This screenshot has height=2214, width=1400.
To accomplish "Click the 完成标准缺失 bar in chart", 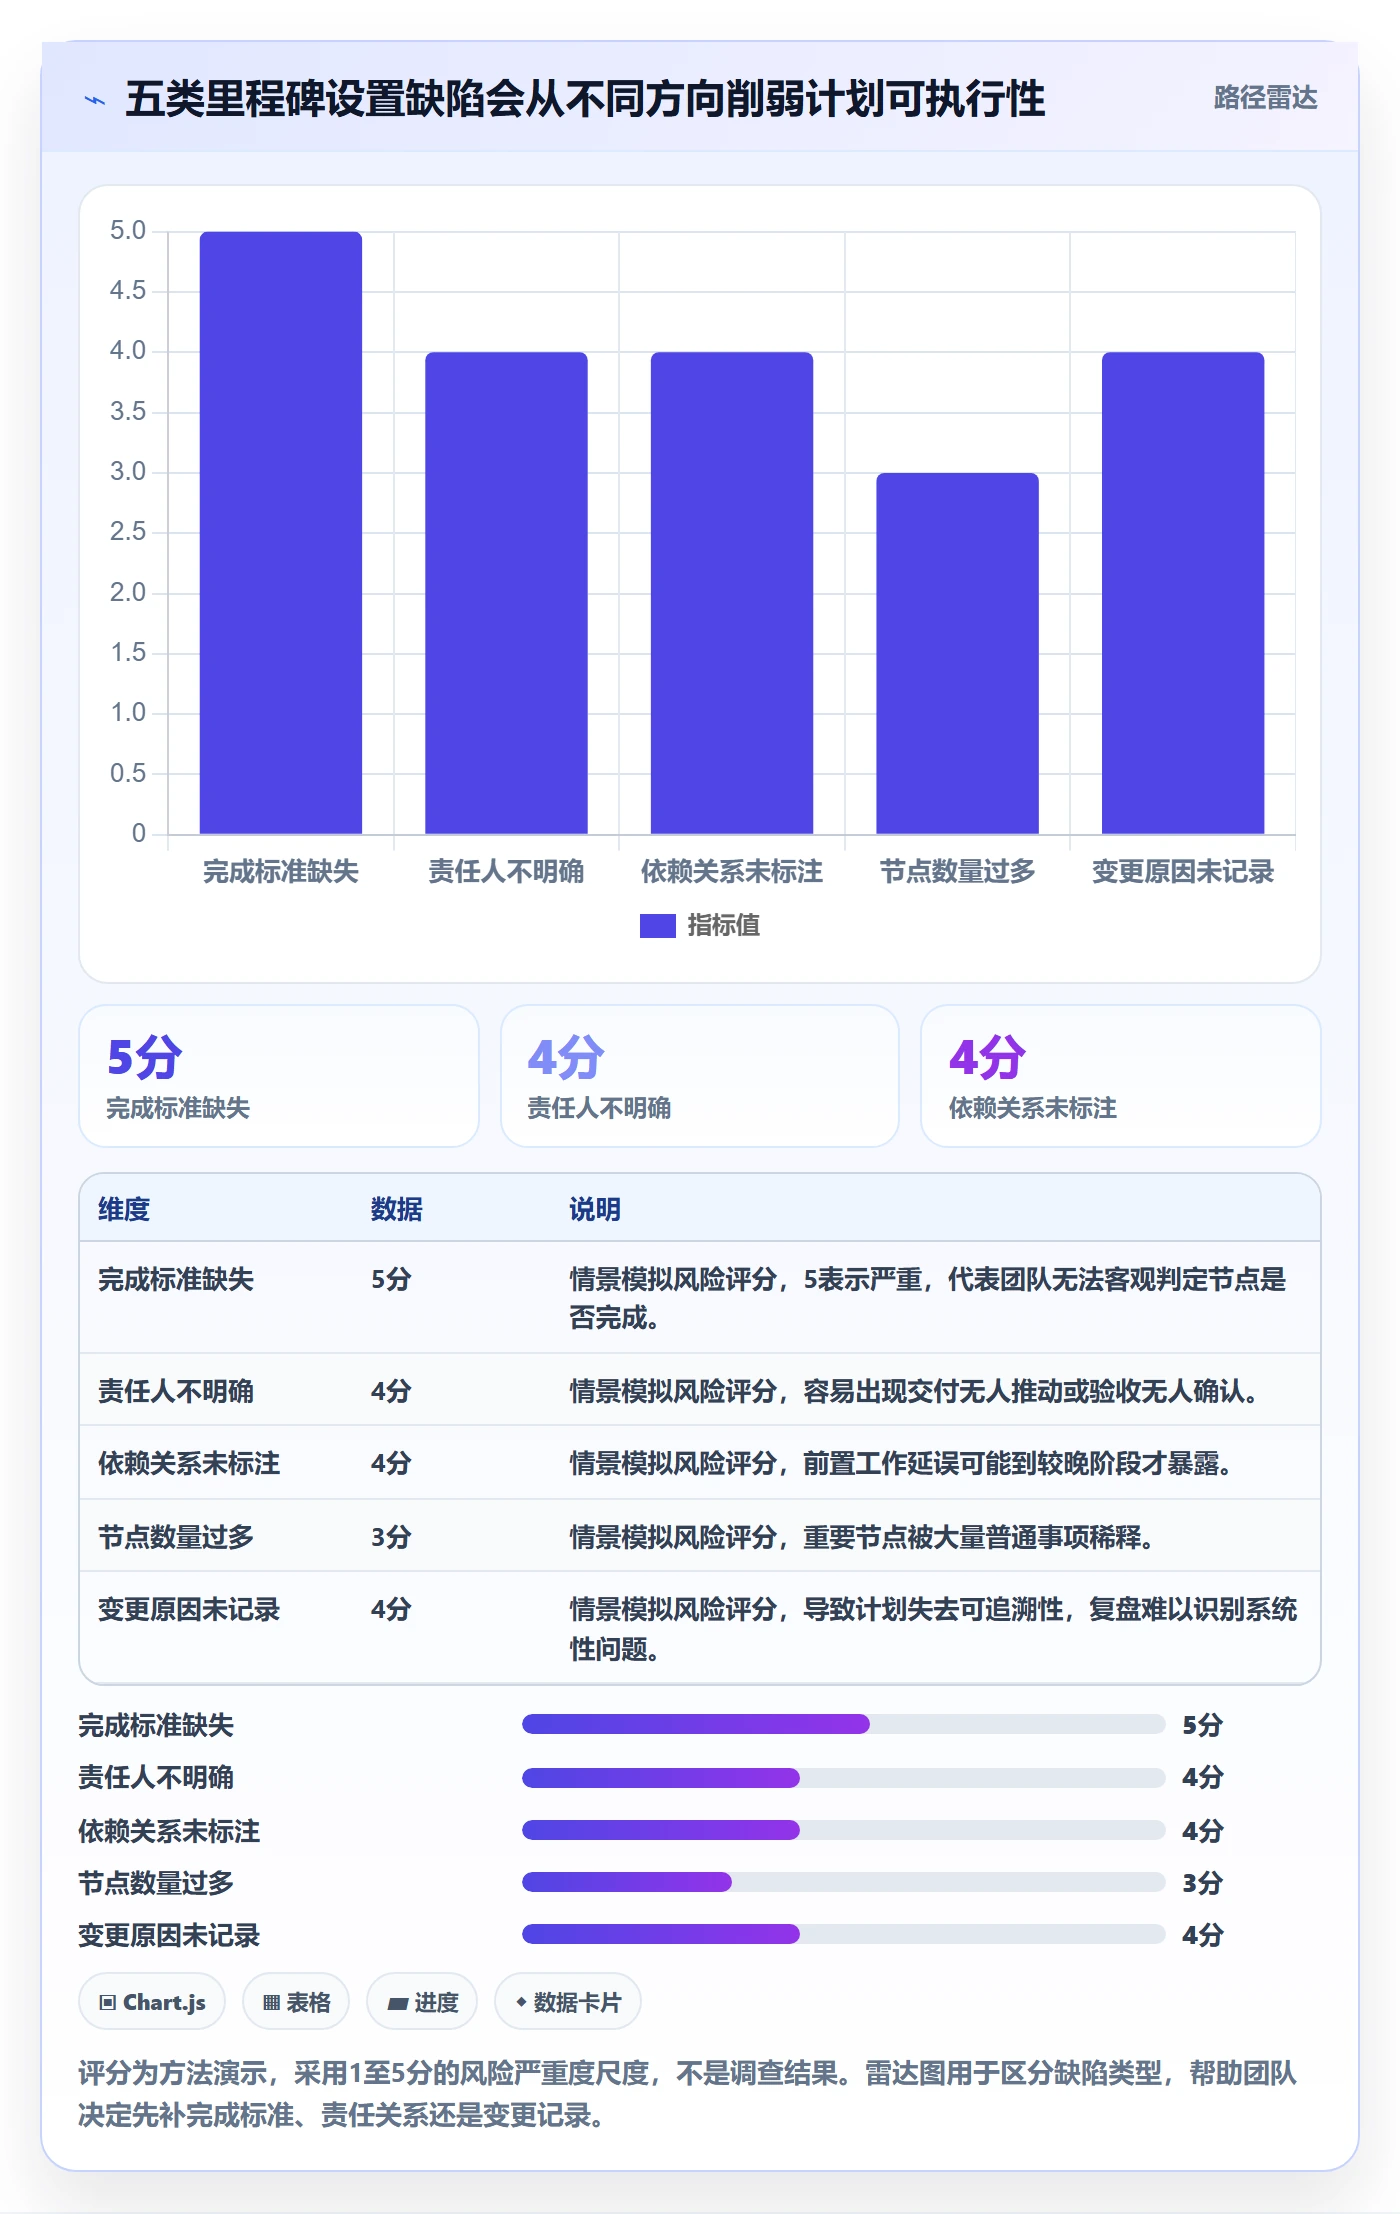I will pyautogui.click(x=281, y=533).
